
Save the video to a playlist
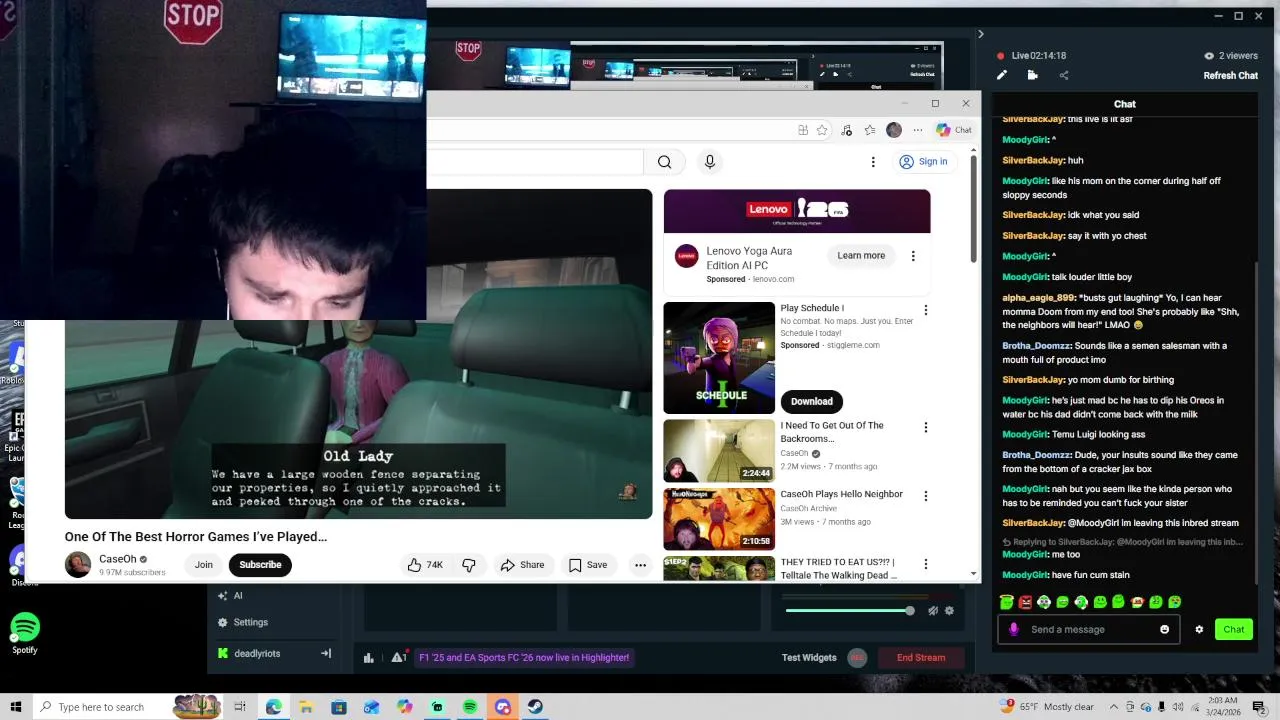tap(588, 565)
